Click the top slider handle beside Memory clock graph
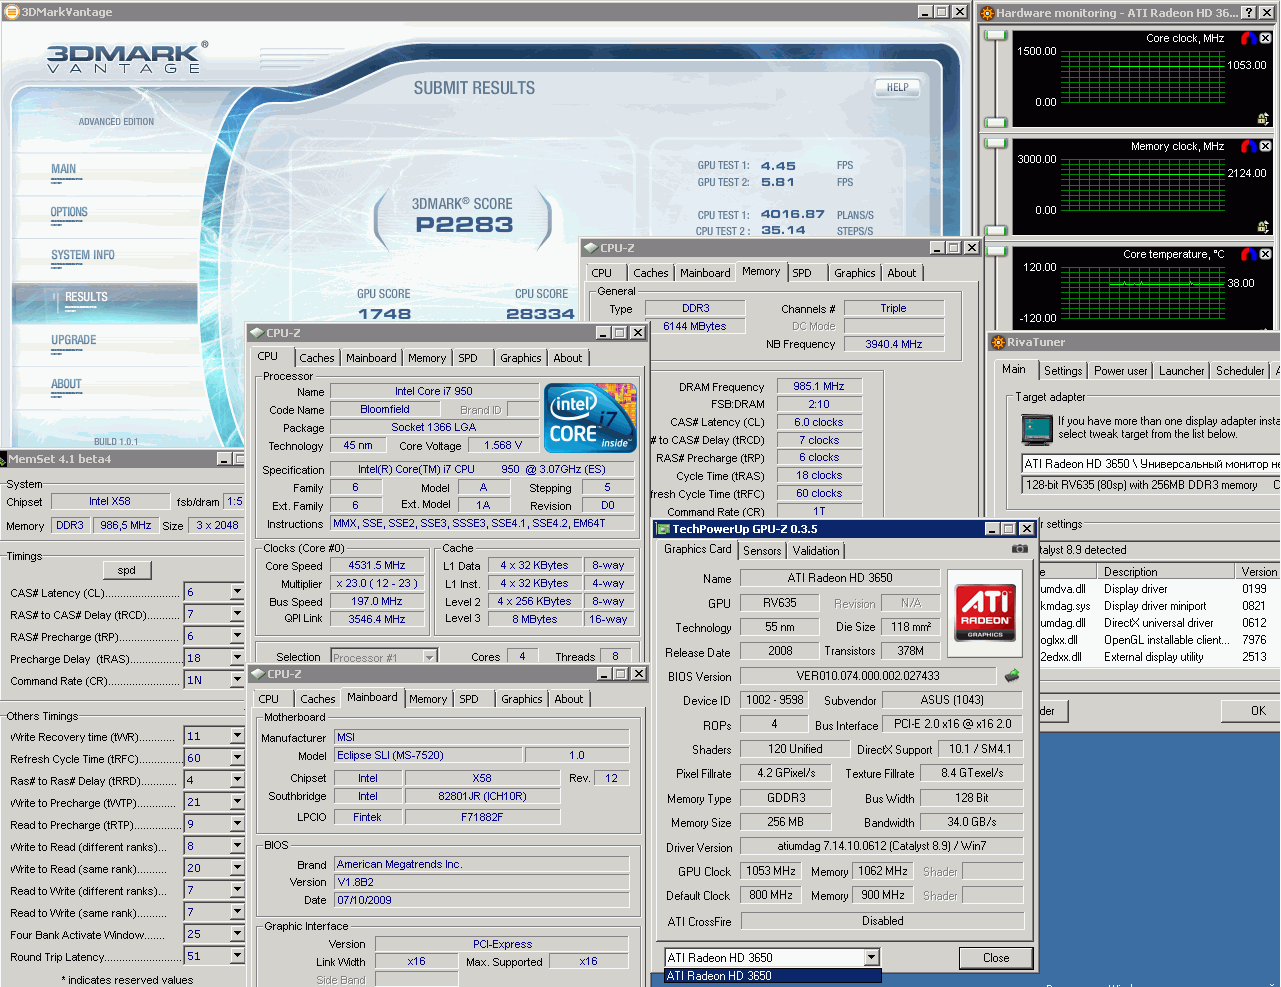 pos(995,144)
